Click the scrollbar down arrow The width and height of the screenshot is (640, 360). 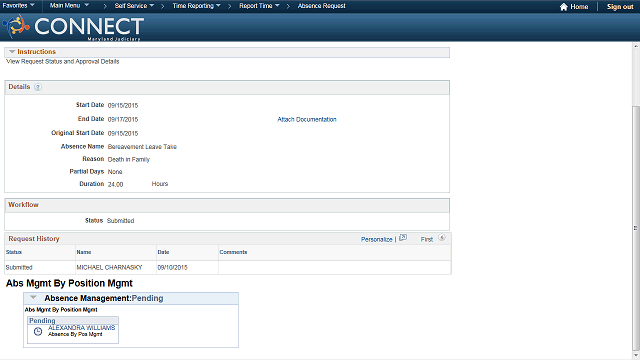point(636,355)
